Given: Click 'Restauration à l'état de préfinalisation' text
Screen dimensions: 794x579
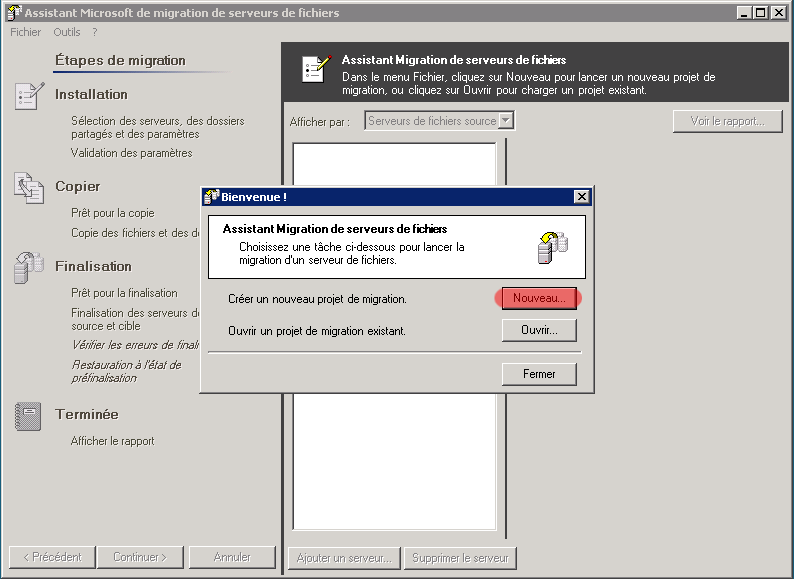Looking at the screenshot, I should (x=127, y=371).
